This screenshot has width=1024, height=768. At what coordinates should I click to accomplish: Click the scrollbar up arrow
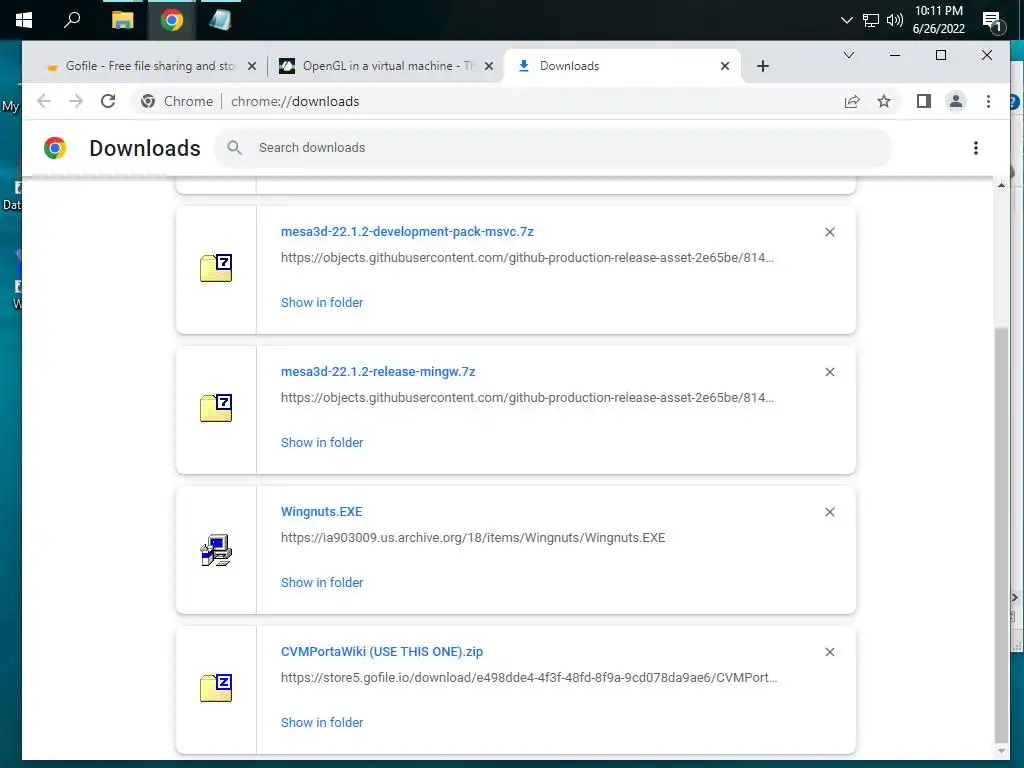1000,185
